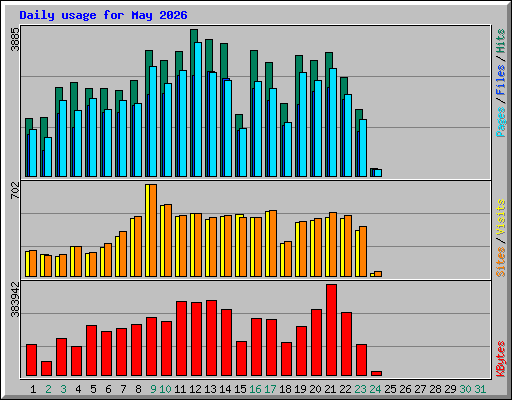Click day label '27'

[420, 389]
